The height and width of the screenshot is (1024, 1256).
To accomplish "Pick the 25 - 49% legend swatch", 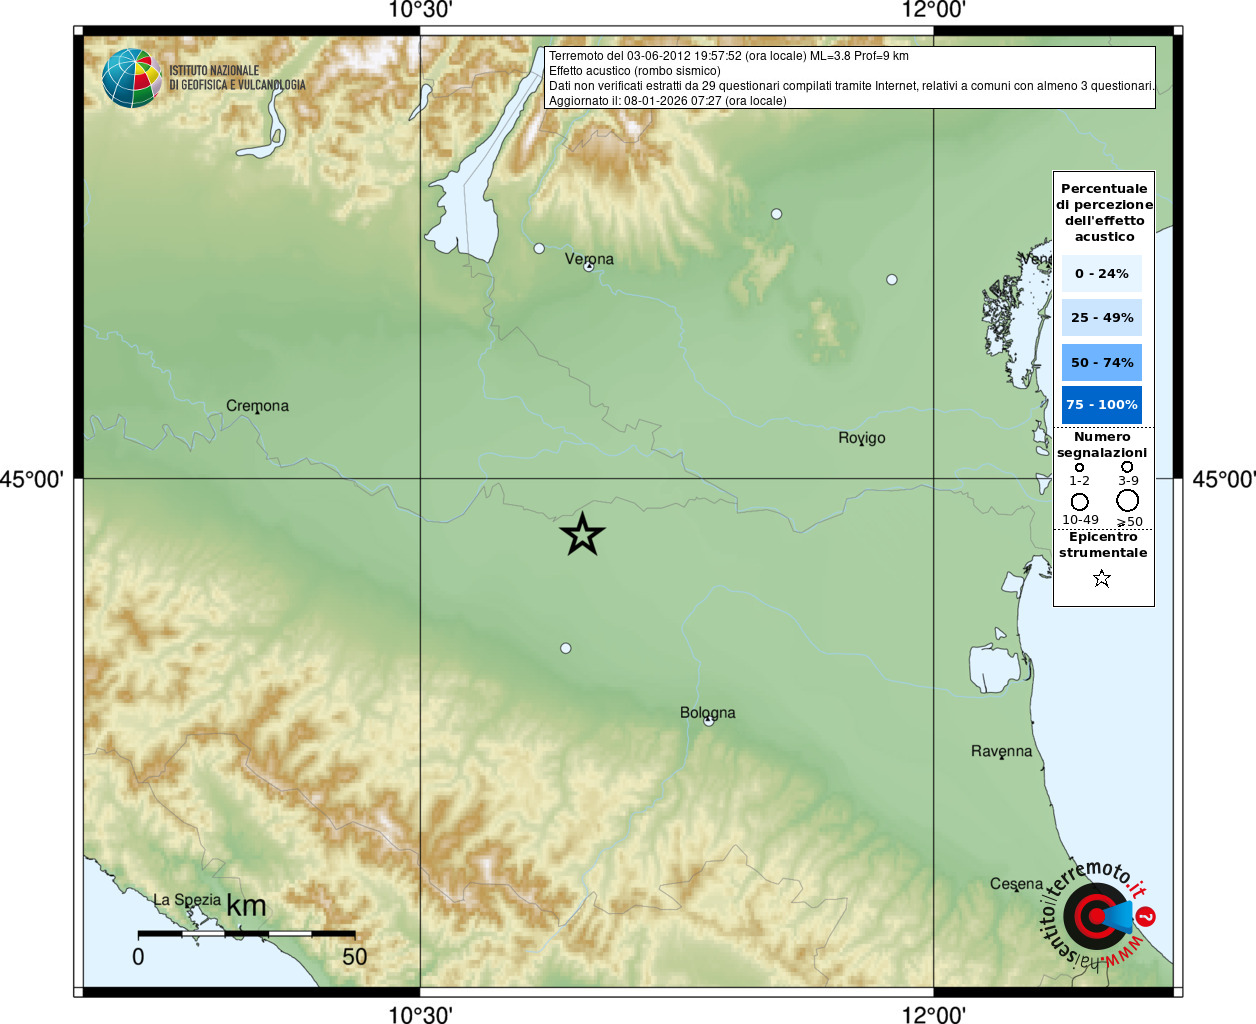I will pyautogui.click(x=1101, y=318).
